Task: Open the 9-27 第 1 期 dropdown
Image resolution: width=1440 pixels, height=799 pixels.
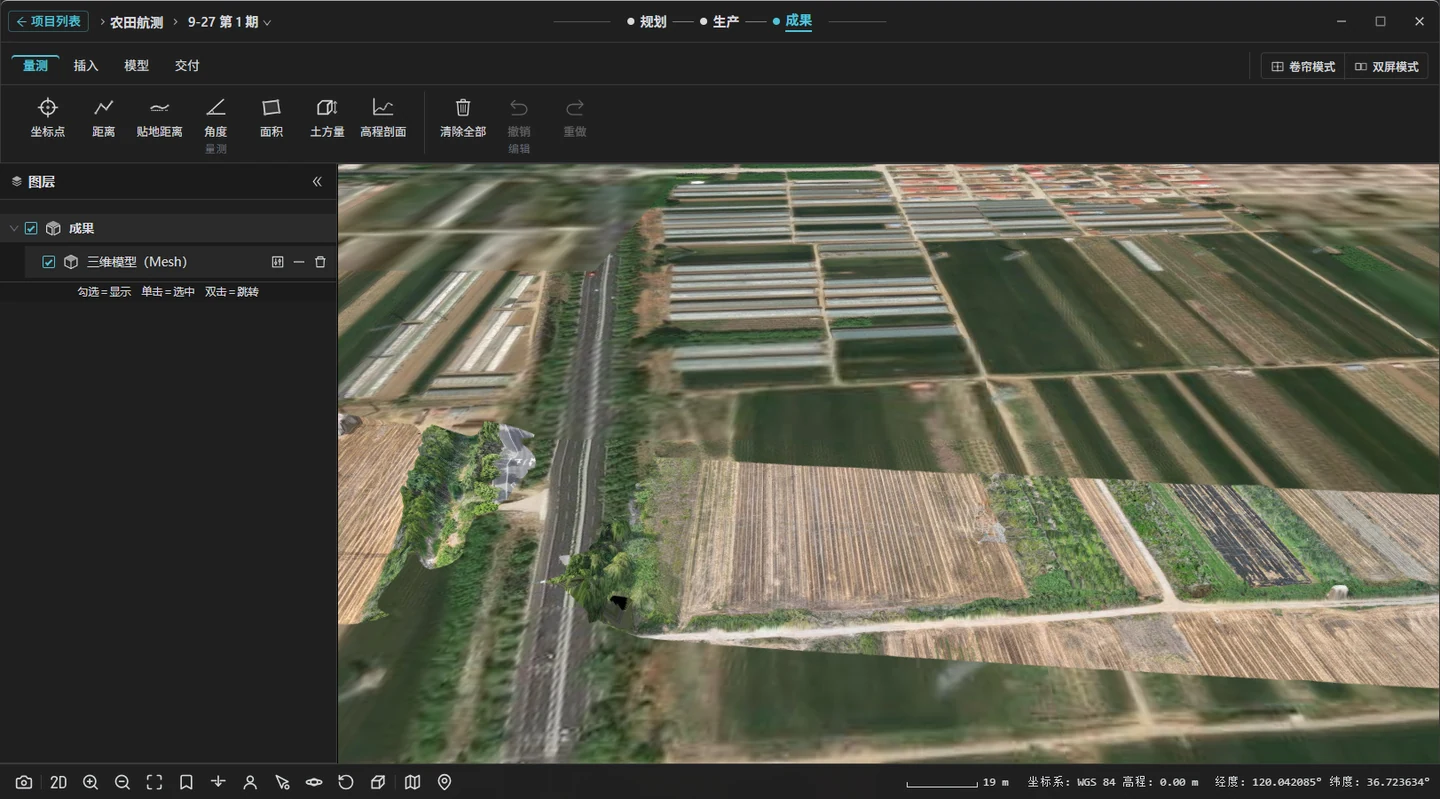Action: click(229, 21)
